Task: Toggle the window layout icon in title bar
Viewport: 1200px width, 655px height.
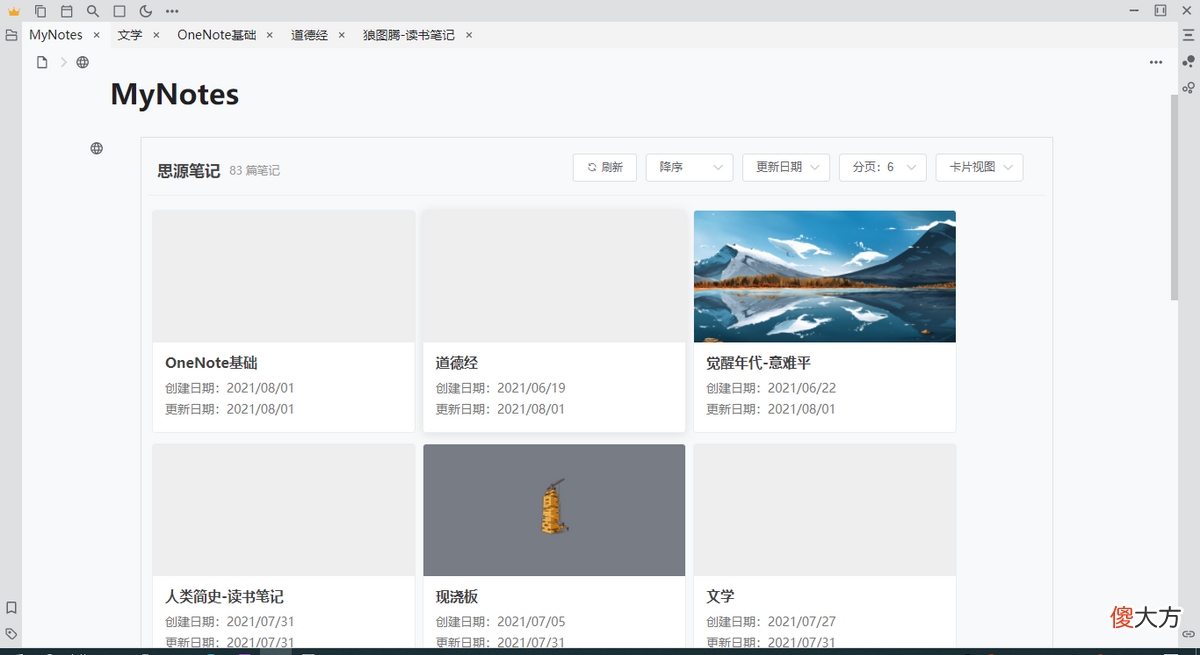Action: 1160,11
